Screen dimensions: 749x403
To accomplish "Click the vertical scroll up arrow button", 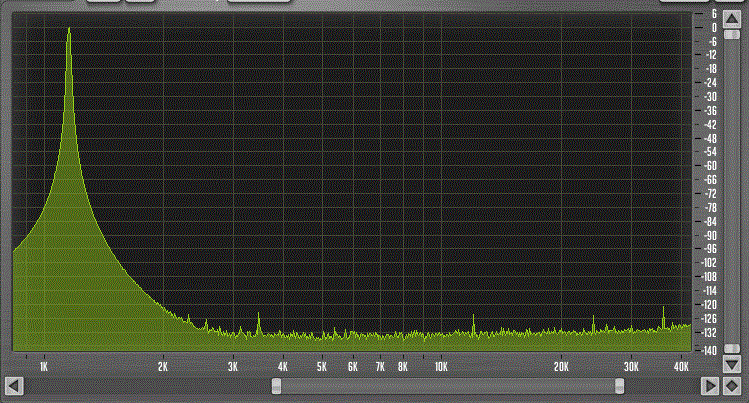I will (x=732, y=19).
